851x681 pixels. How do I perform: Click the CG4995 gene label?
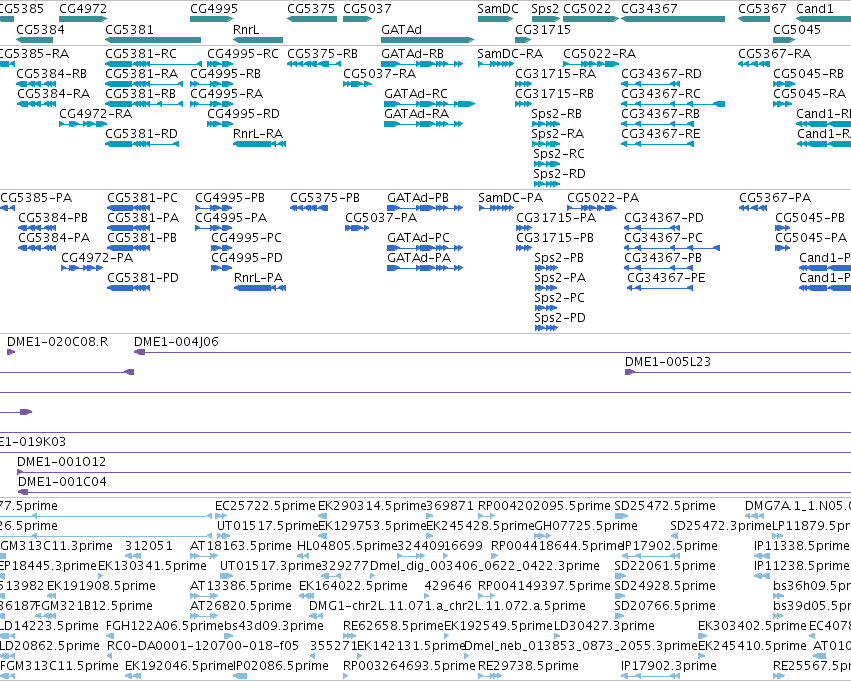[214, 9]
